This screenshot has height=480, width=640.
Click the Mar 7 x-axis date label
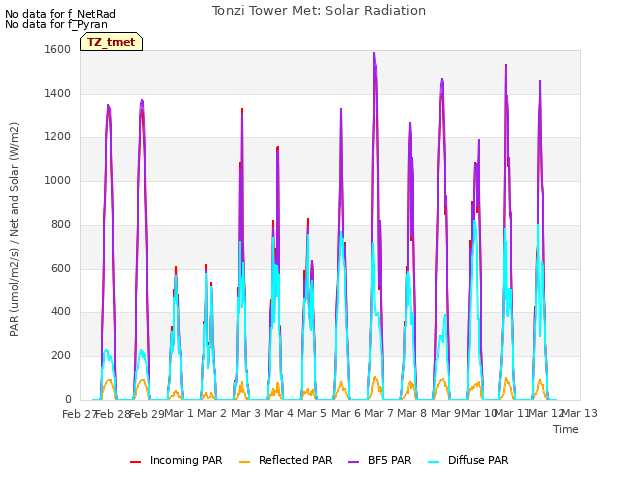(x=379, y=413)
